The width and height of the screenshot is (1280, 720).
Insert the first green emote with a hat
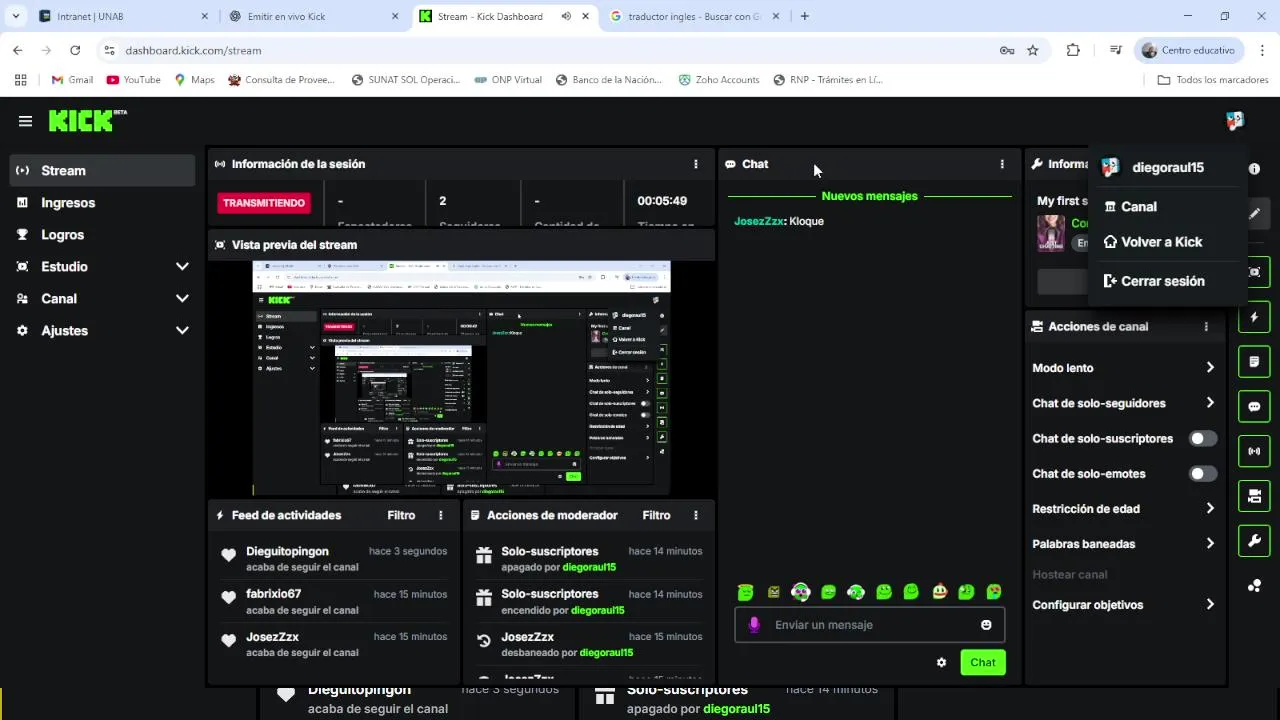(x=746, y=592)
